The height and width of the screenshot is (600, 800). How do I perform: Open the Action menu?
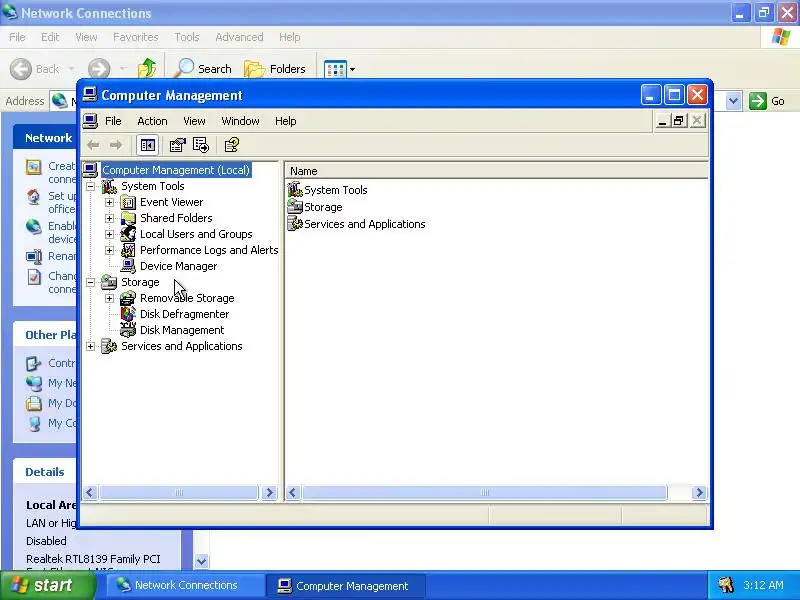click(x=152, y=121)
